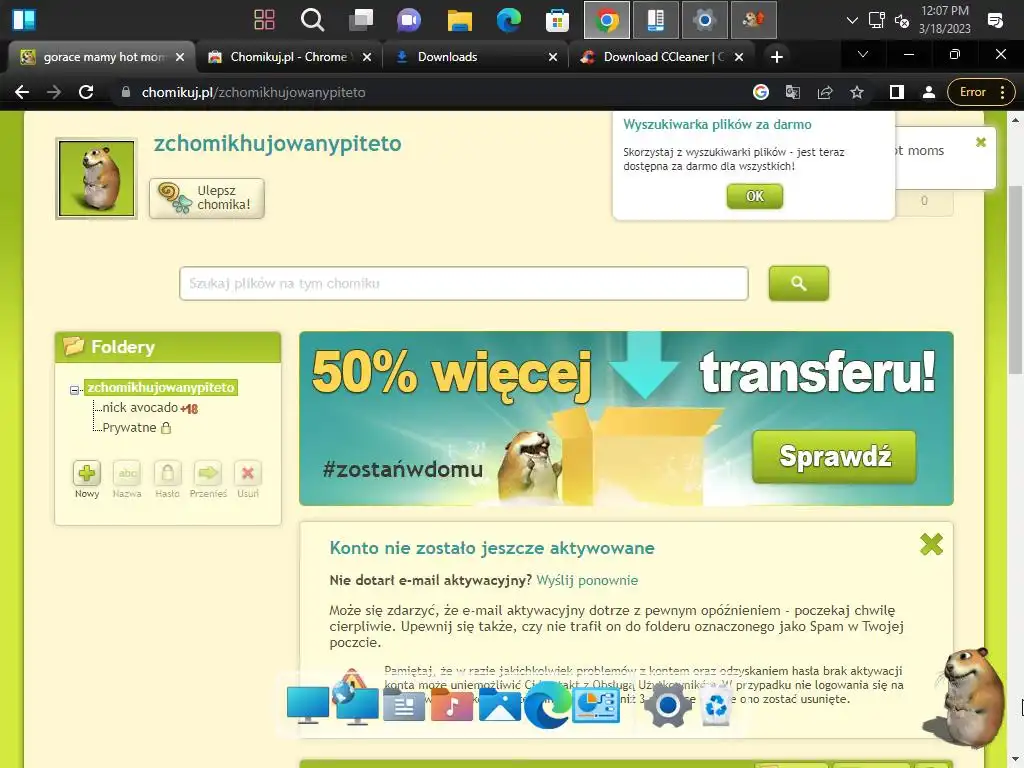
Task: Open taskbar Search magnifier
Action: (x=312, y=20)
